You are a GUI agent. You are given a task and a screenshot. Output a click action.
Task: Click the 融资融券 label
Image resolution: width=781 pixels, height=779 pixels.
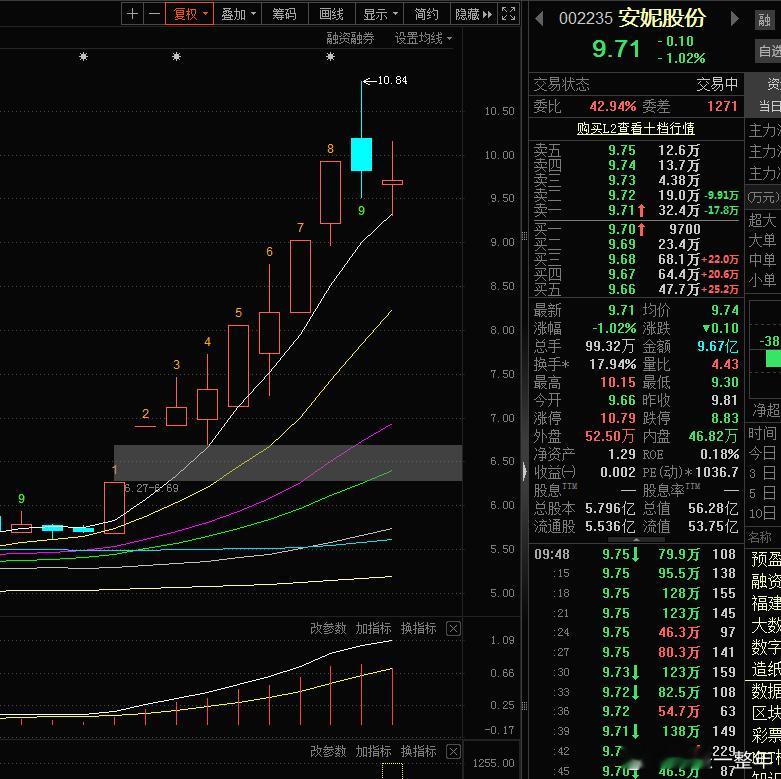pos(350,38)
